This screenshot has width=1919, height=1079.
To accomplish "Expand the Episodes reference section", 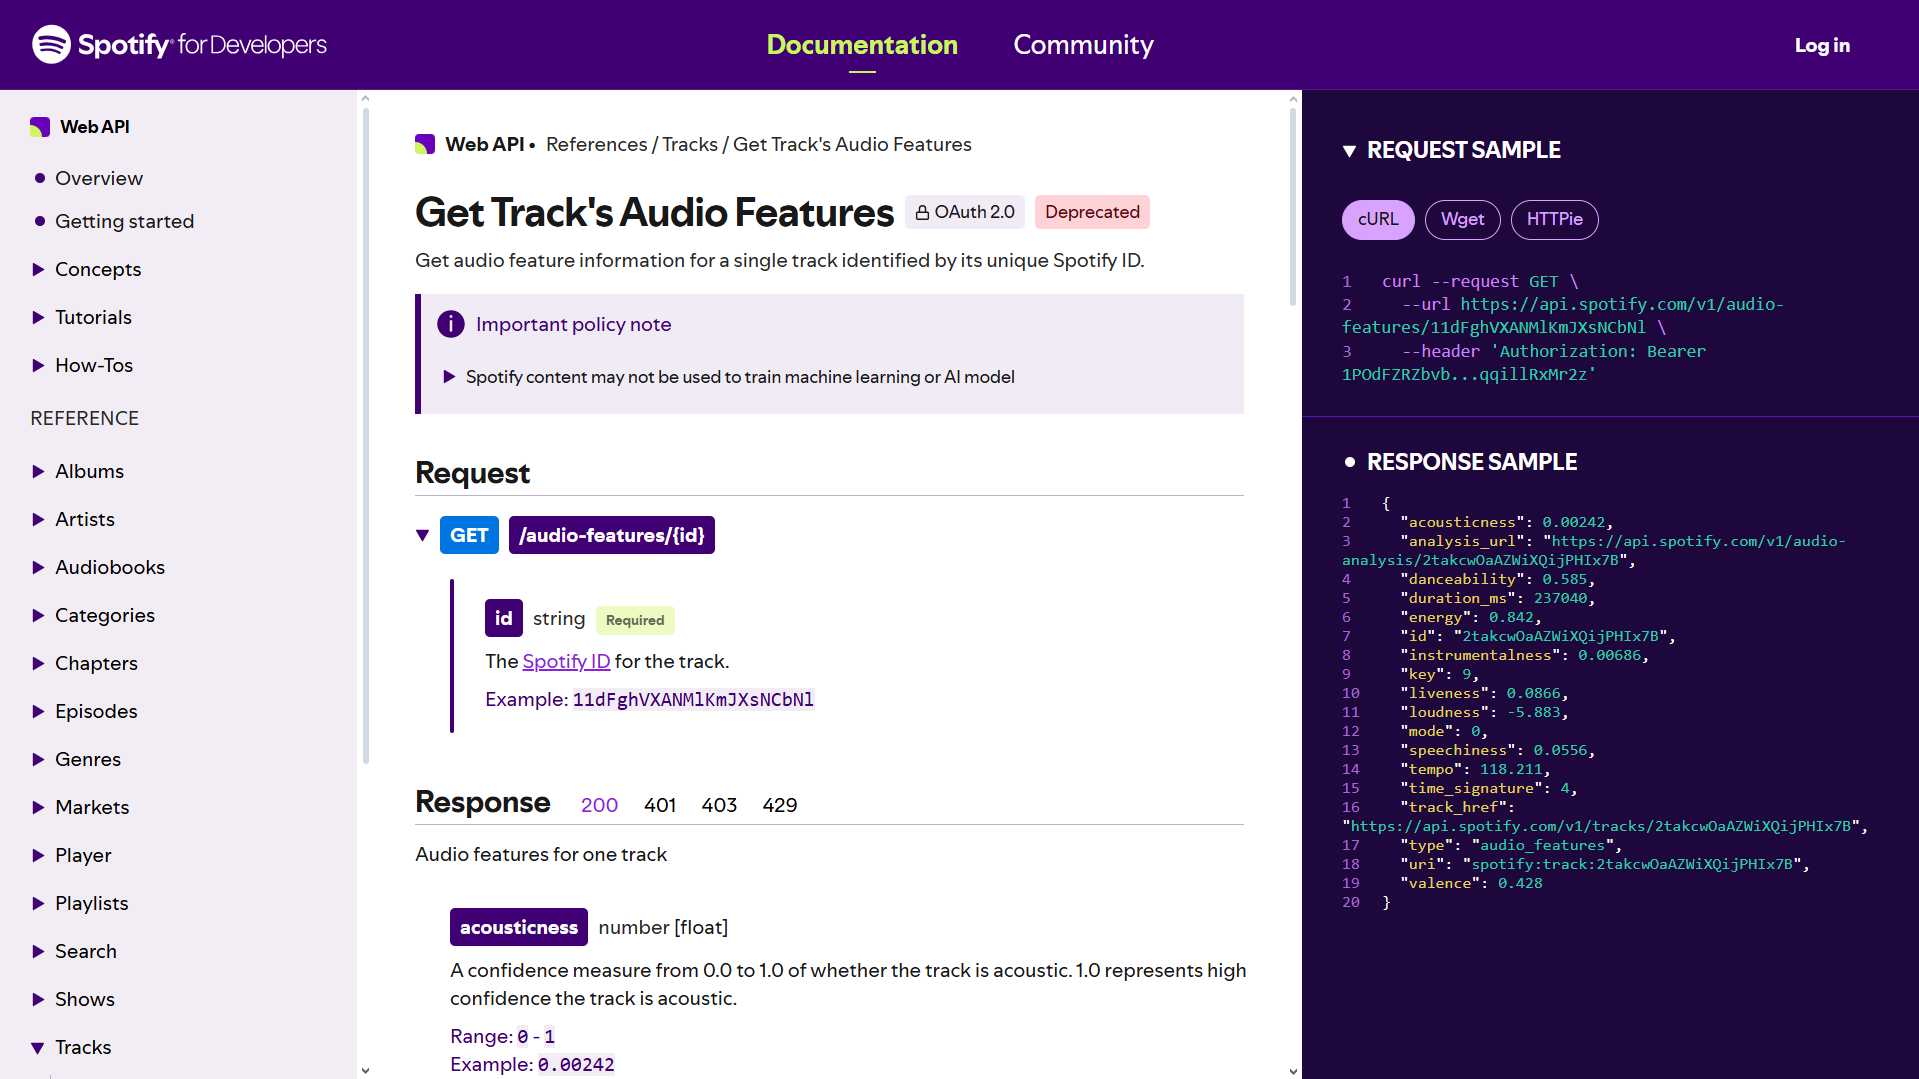I will pyautogui.click(x=38, y=711).
